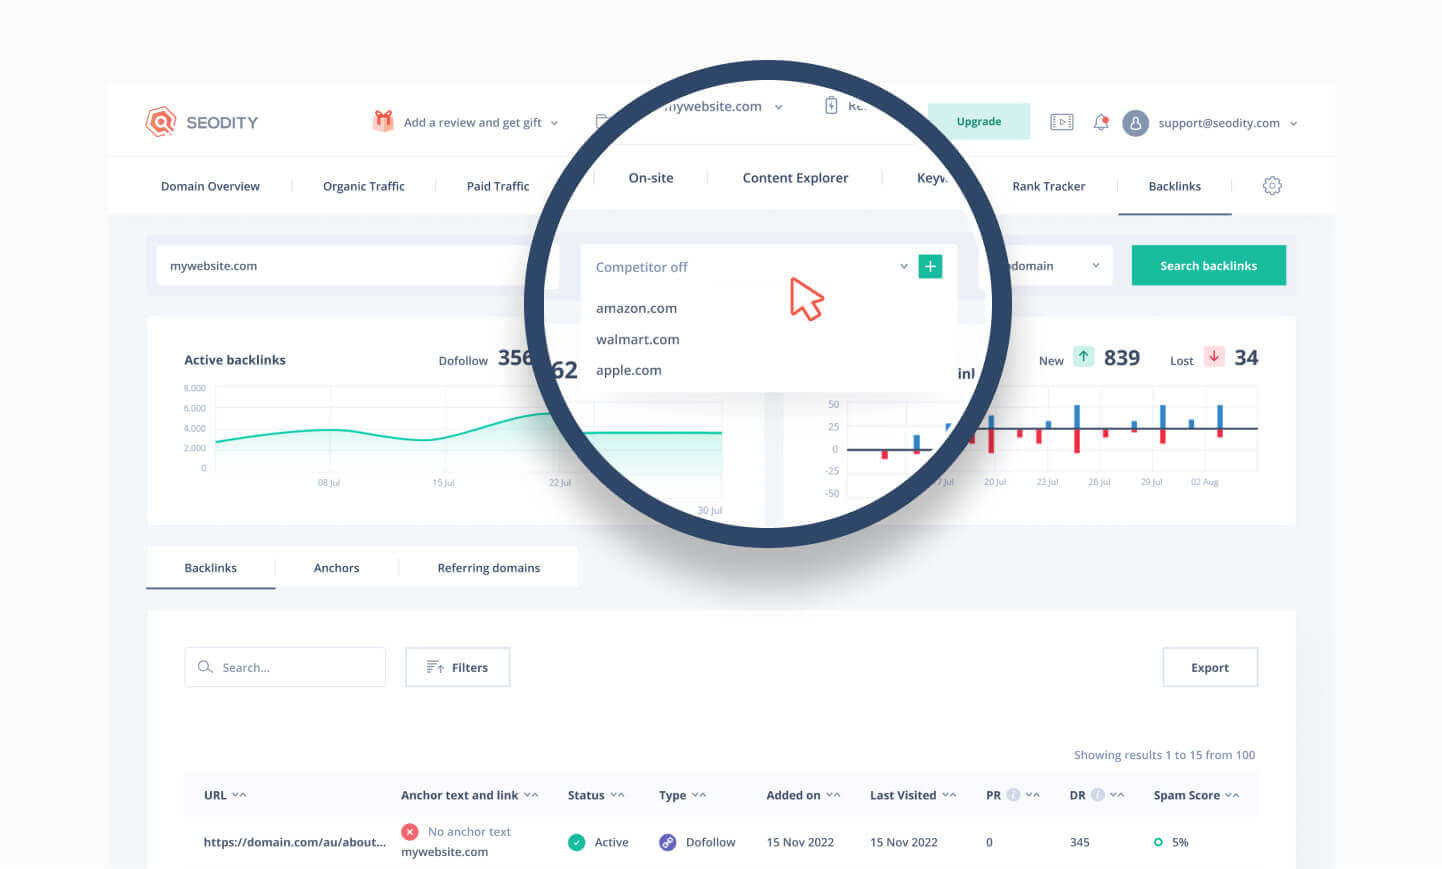Open Paid Traffic tab

point(498,186)
